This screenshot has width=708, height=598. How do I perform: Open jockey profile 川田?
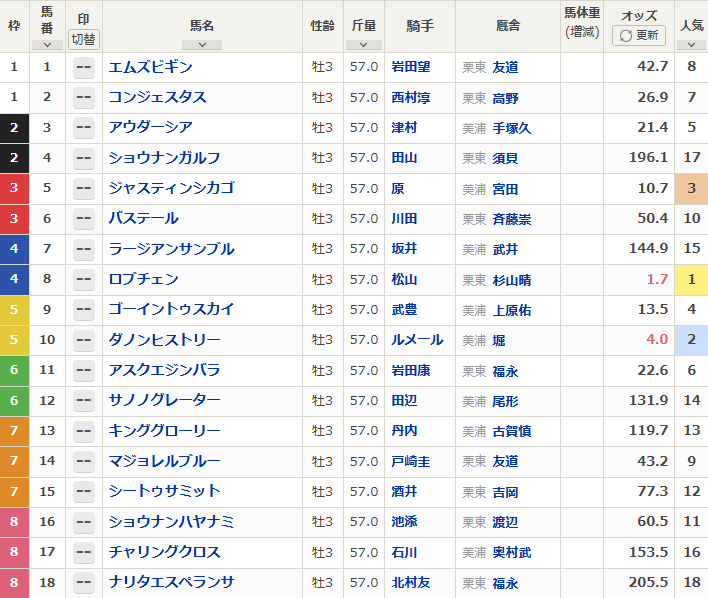(x=404, y=219)
